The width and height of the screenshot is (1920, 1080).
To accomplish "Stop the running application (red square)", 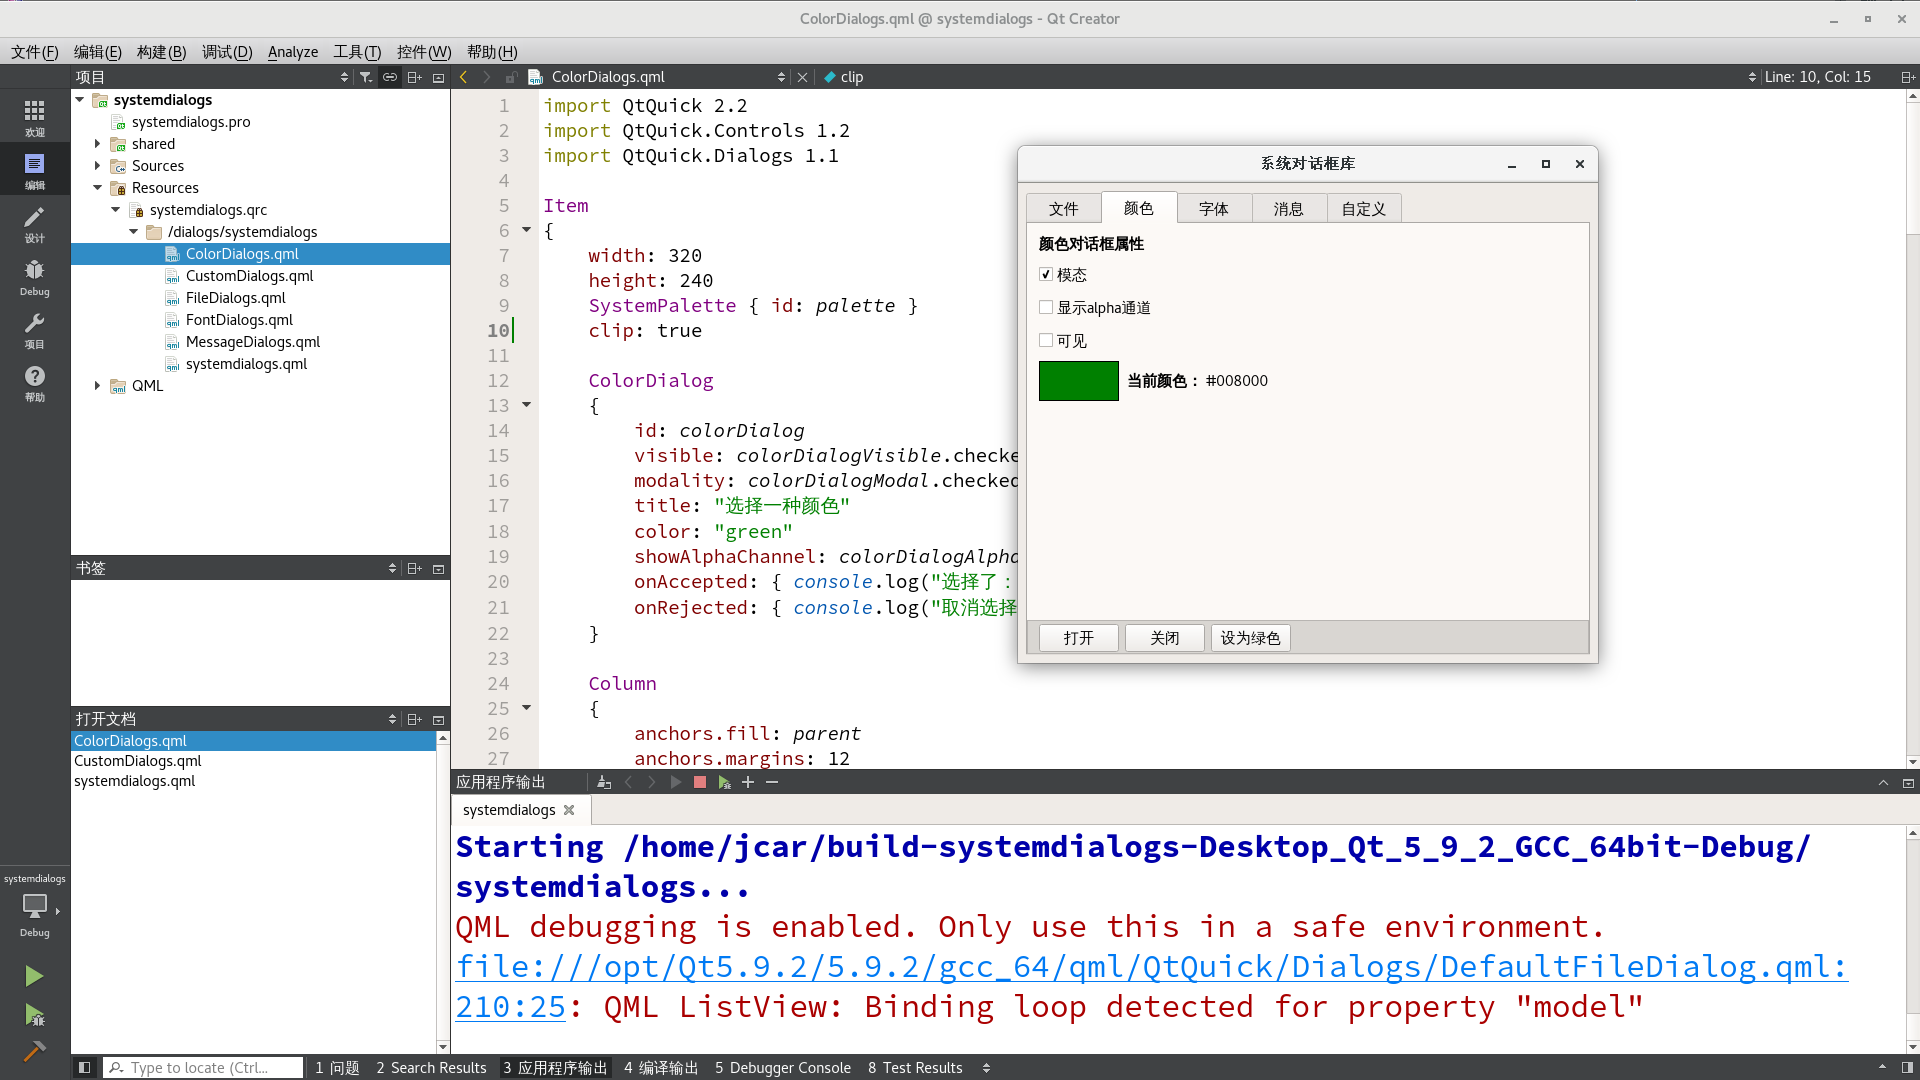I will point(700,782).
